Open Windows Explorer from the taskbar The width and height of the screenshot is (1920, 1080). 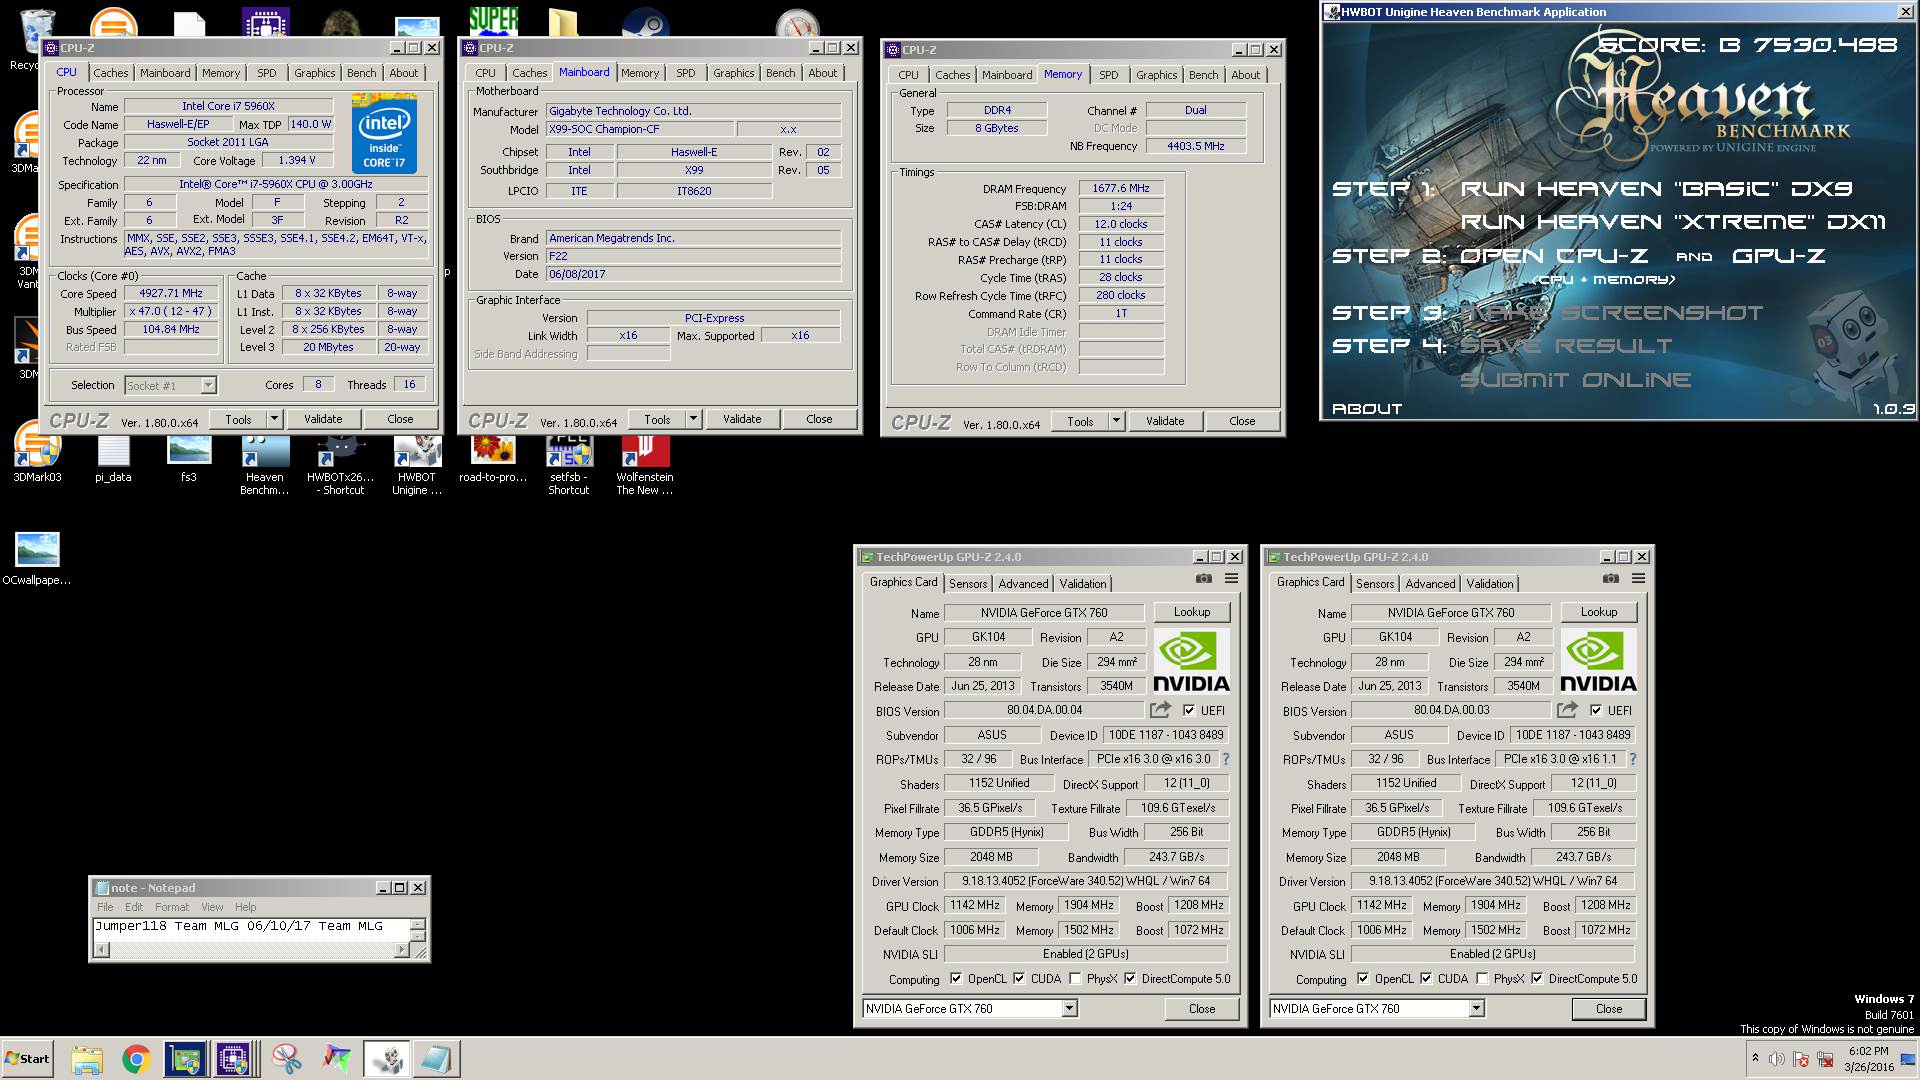click(x=87, y=1059)
